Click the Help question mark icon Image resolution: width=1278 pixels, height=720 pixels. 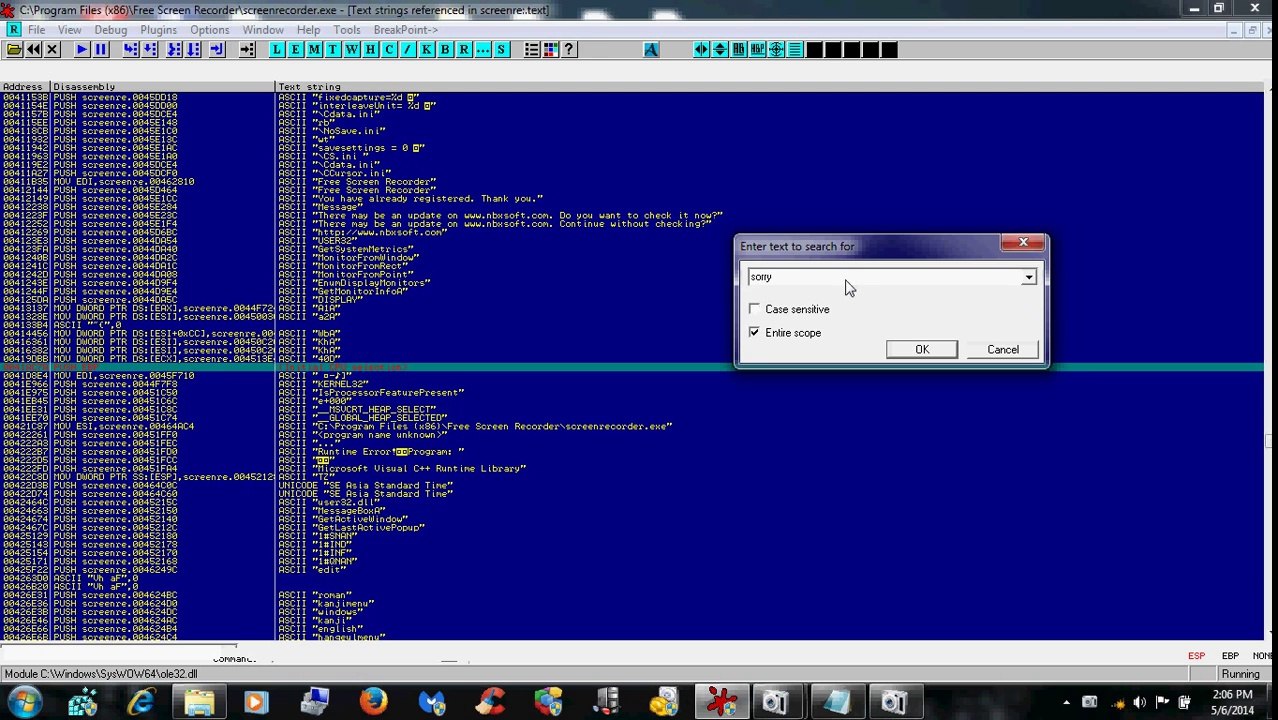[569, 50]
